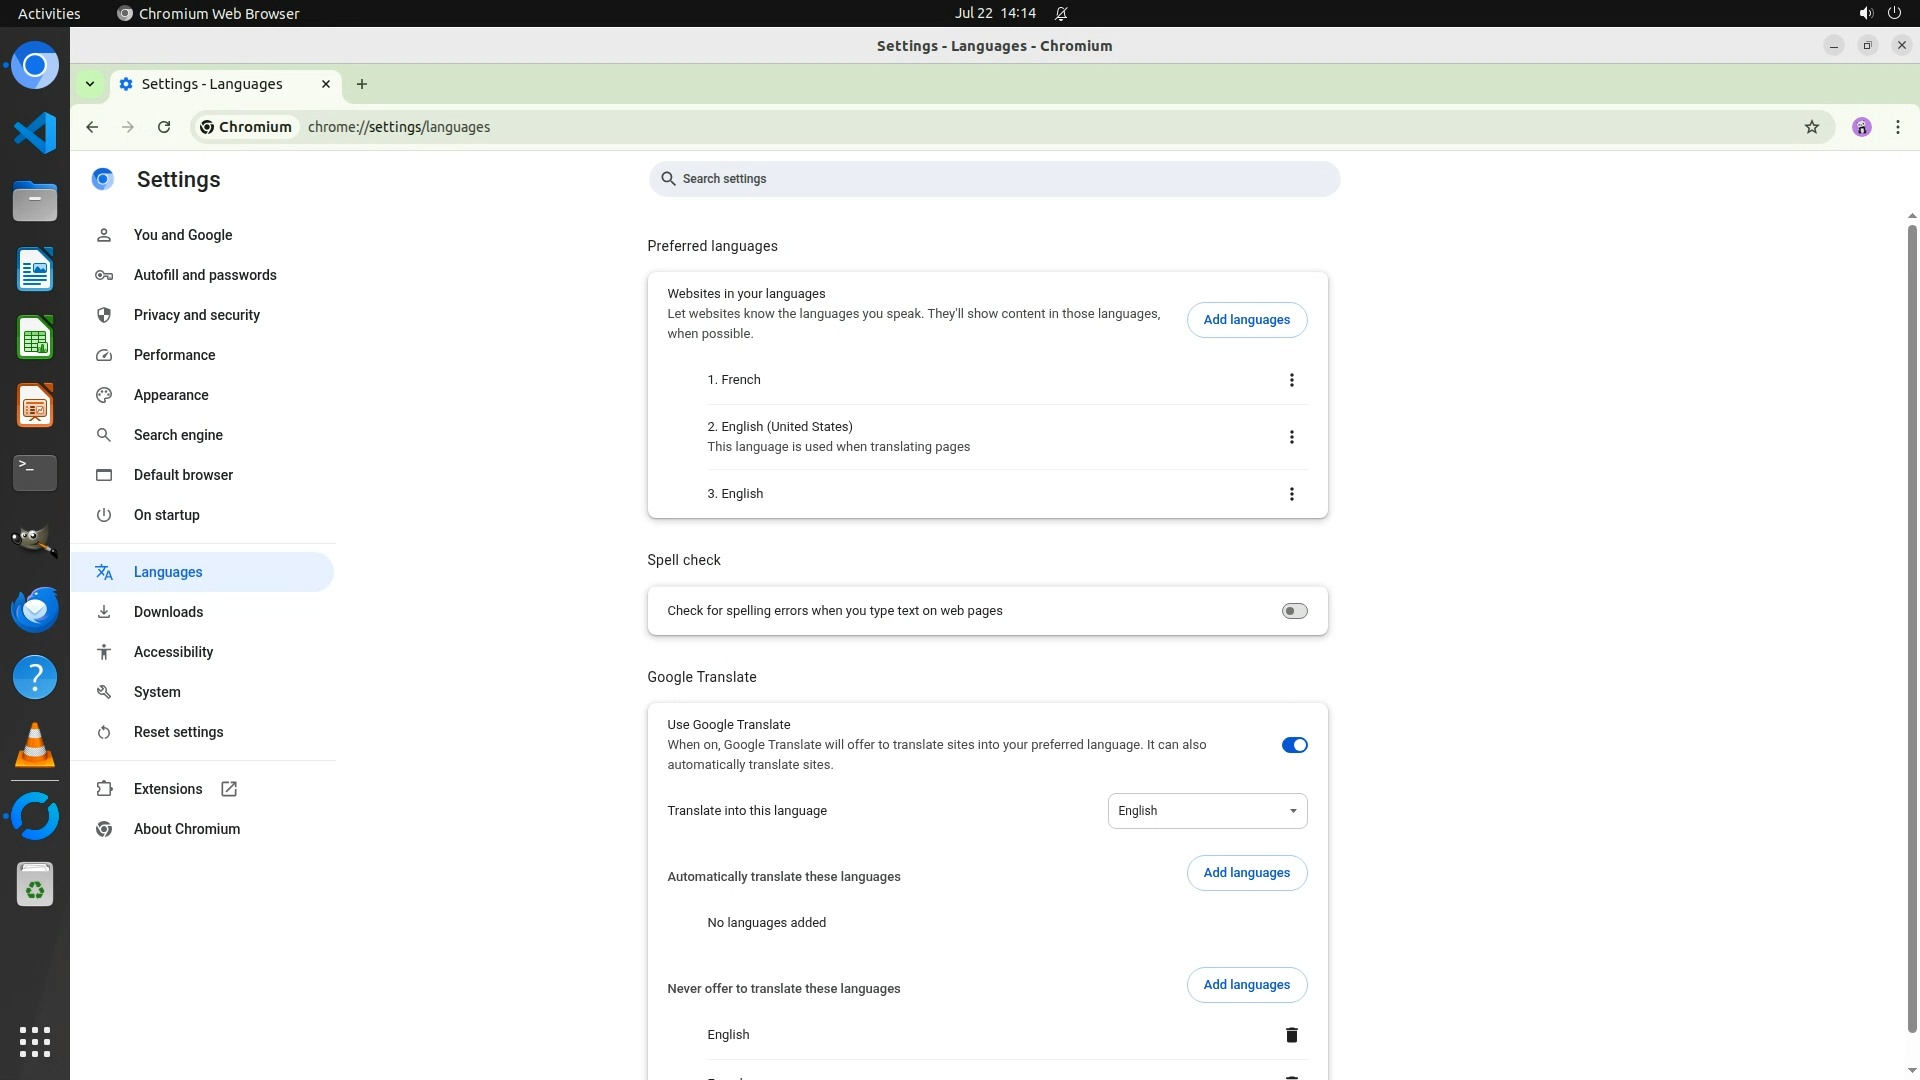Turn off Use Google Translate switch
This screenshot has height=1080, width=1920.
[x=1294, y=745]
